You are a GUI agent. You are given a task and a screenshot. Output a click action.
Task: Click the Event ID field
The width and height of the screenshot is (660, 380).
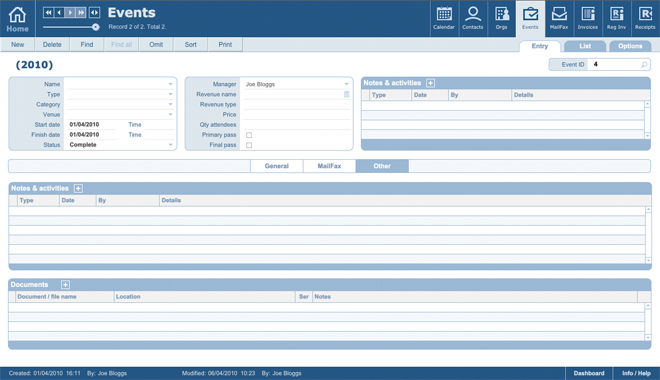tap(614, 64)
